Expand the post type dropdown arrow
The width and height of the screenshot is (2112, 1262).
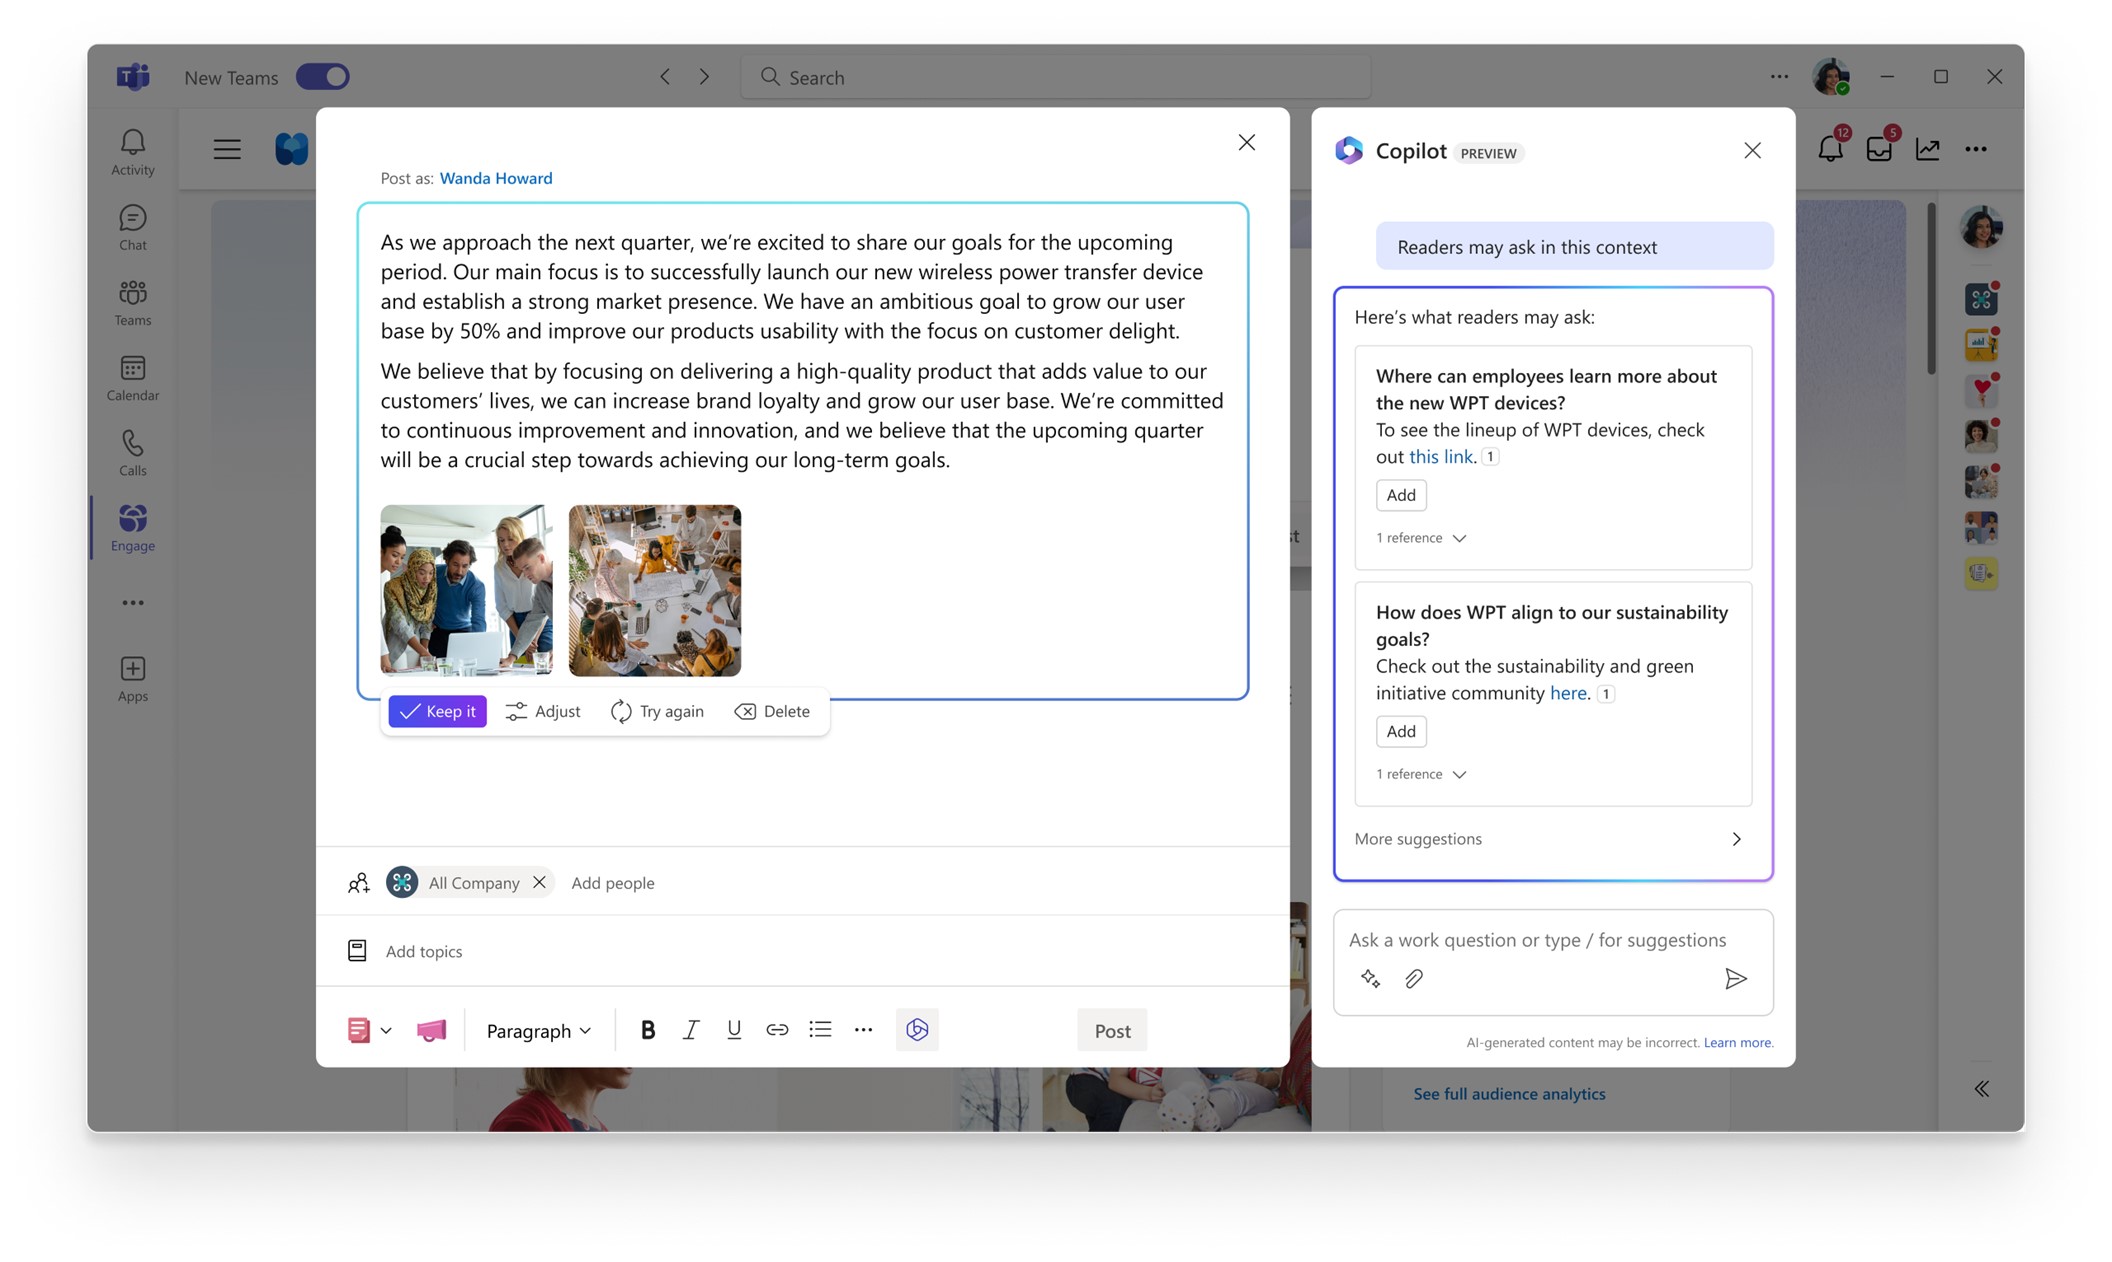tap(386, 1029)
